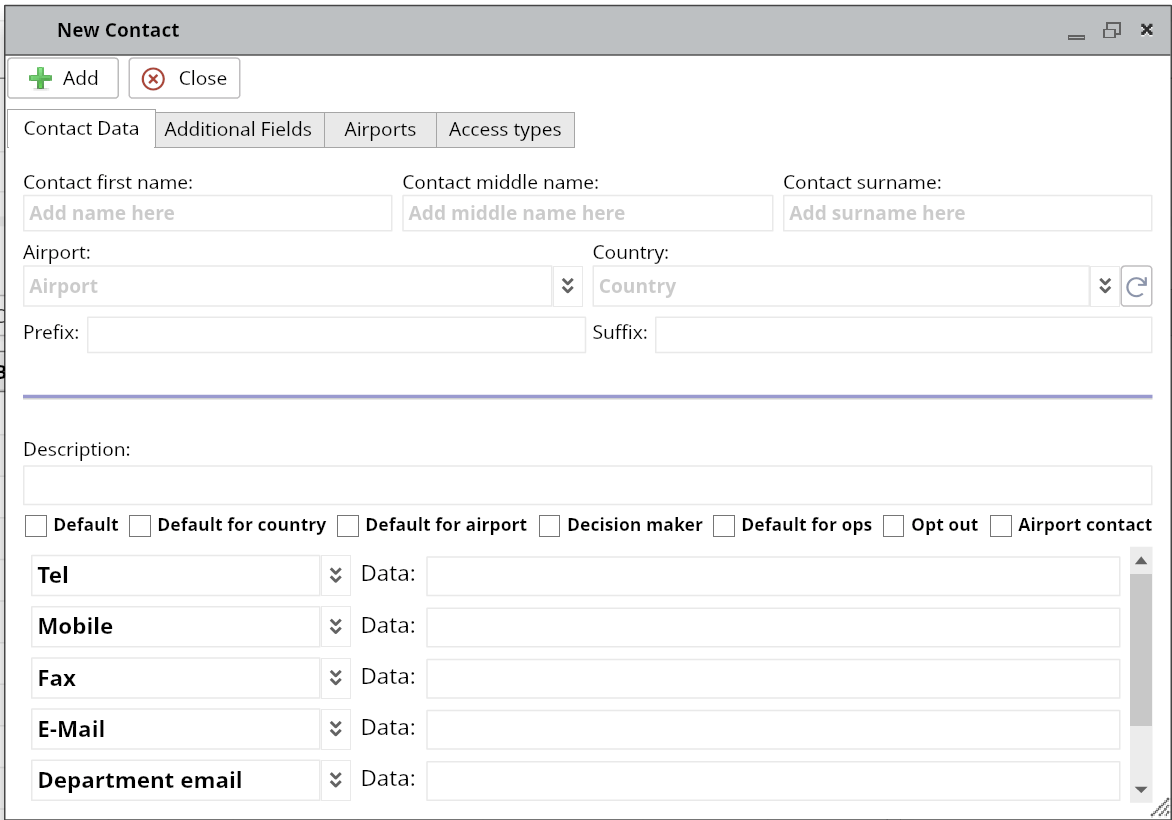This screenshot has width=1172, height=820.
Task: Open the Tel contact type dropdown
Action: (336, 576)
